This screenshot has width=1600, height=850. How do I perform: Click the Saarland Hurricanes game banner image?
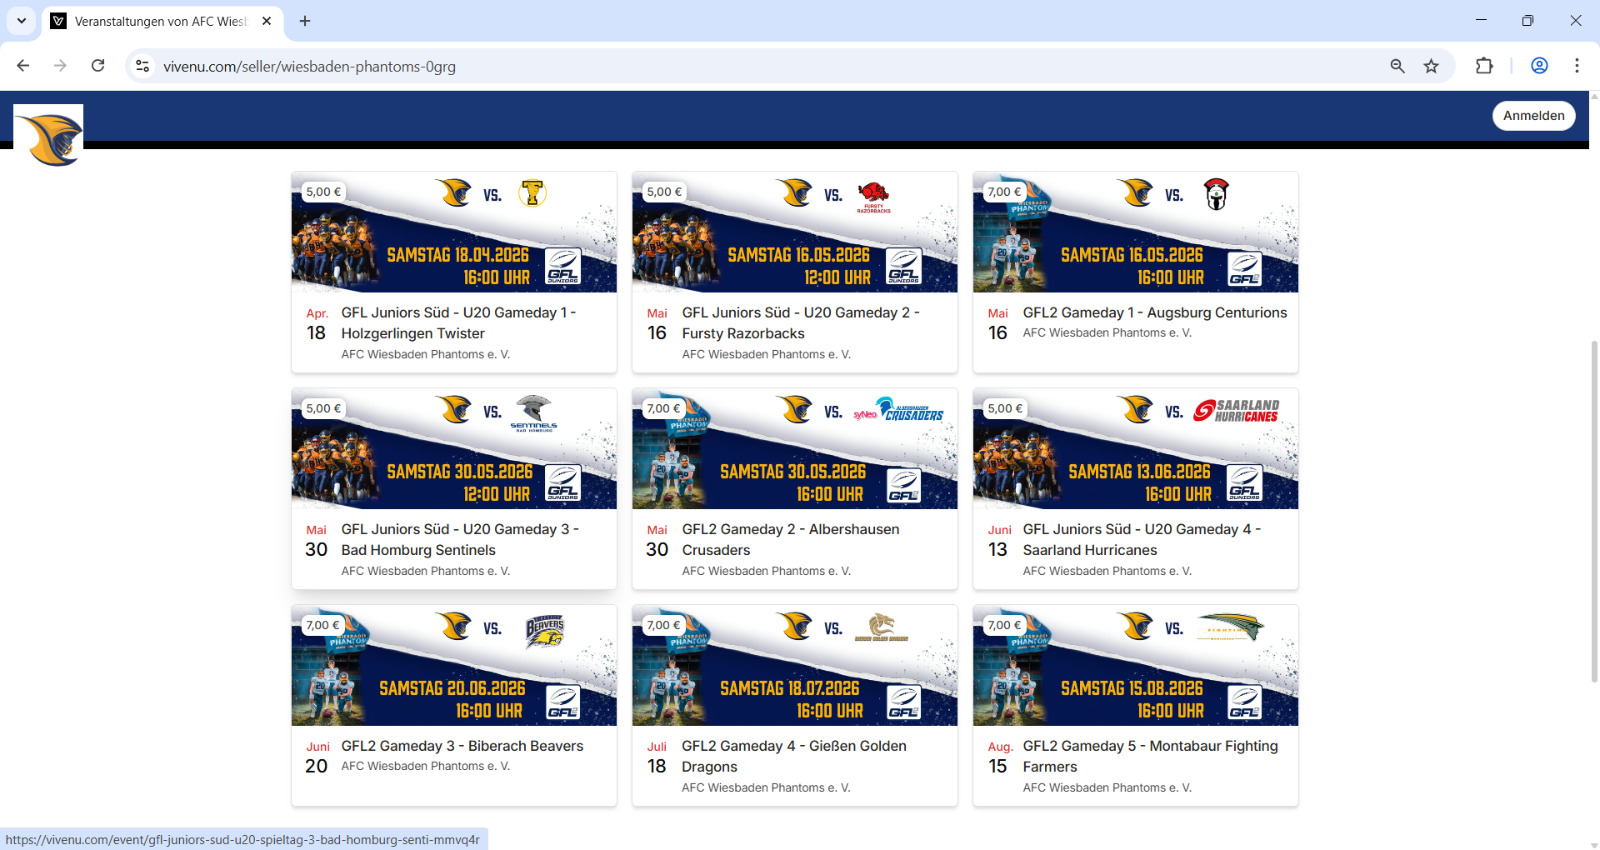pyautogui.click(x=1135, y=449)
